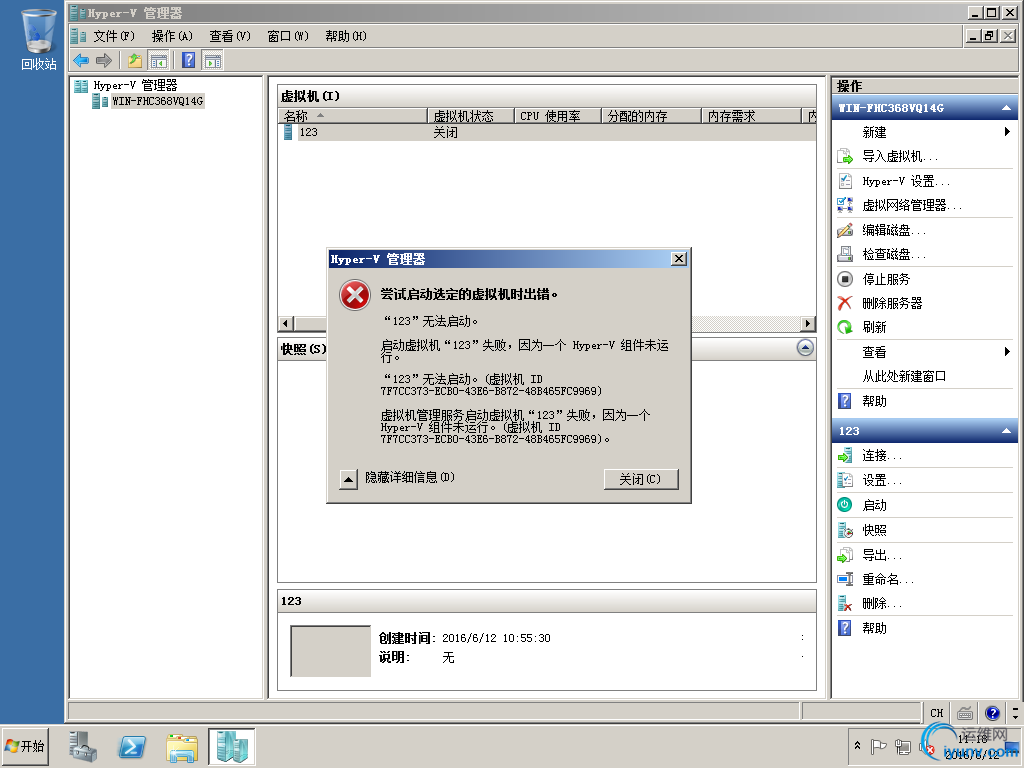
Task: Open the 查看(V) menu
Action: (x=230, y=36)
